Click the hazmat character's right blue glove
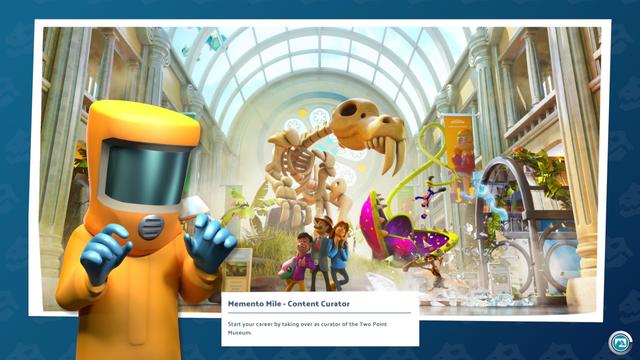 point(106,254)
